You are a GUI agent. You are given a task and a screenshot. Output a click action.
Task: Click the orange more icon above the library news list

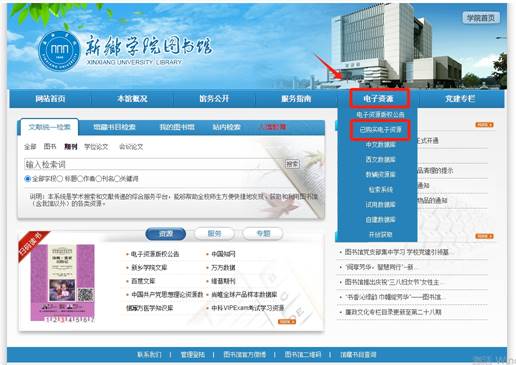(484, 236)
